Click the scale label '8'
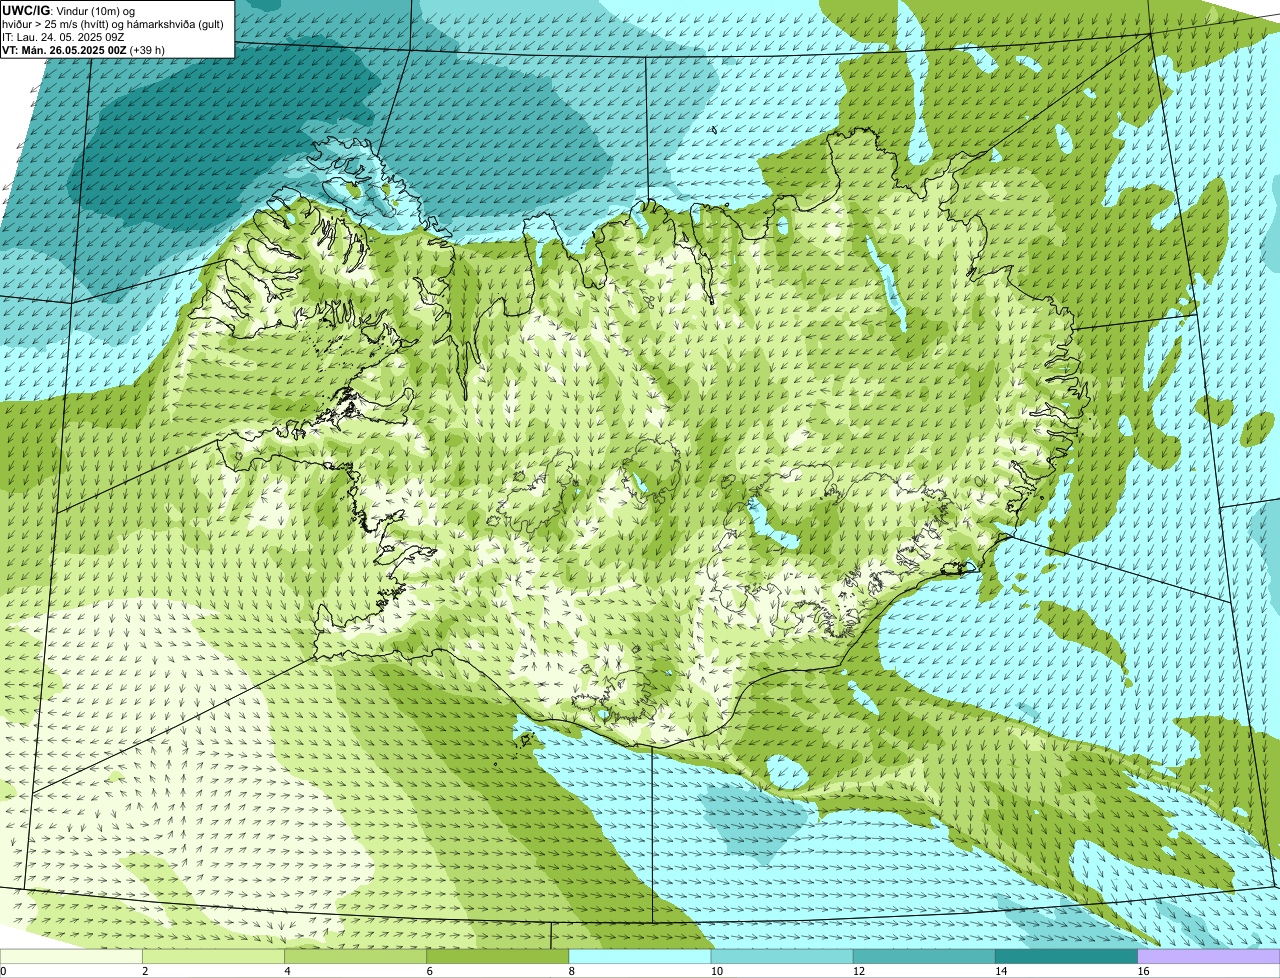Screen dimensions: 1280x978 (571, 971)
